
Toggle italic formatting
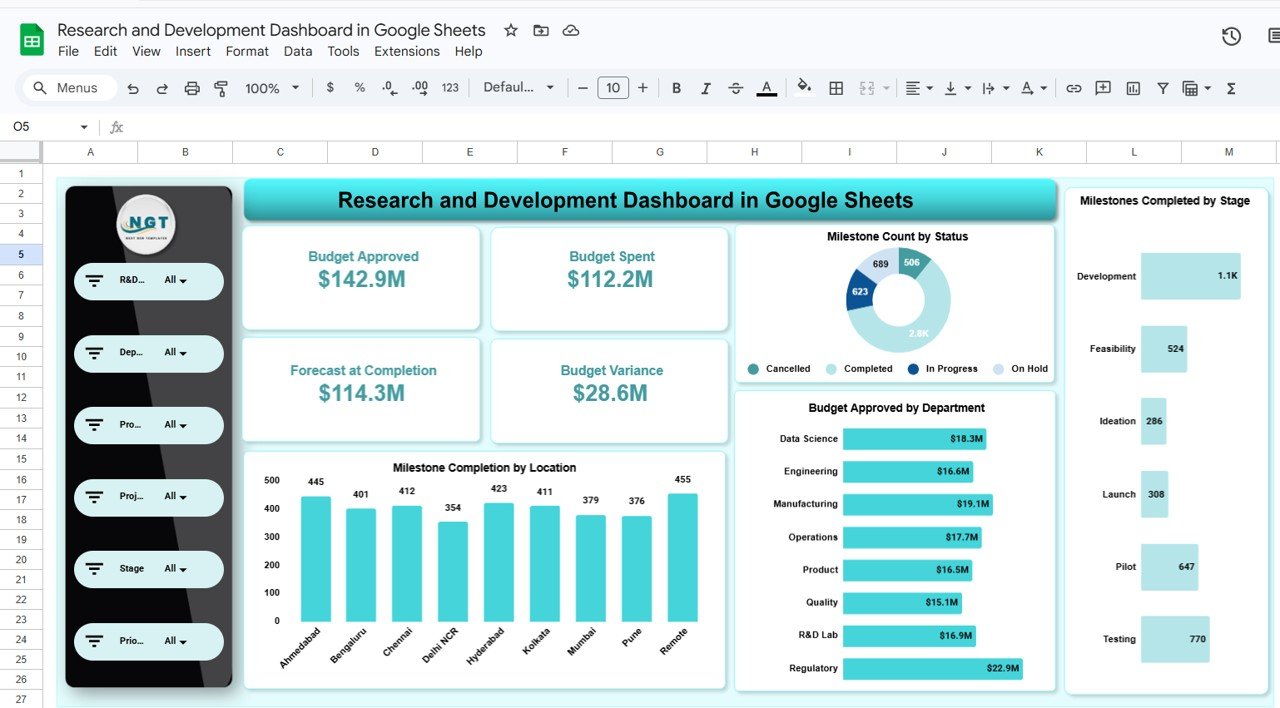click(x=706, y=88)
